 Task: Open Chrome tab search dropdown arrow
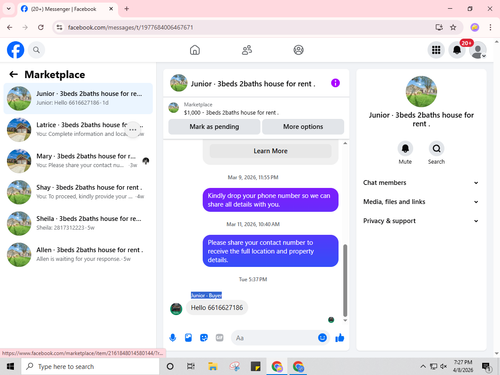tap(9, 9)
